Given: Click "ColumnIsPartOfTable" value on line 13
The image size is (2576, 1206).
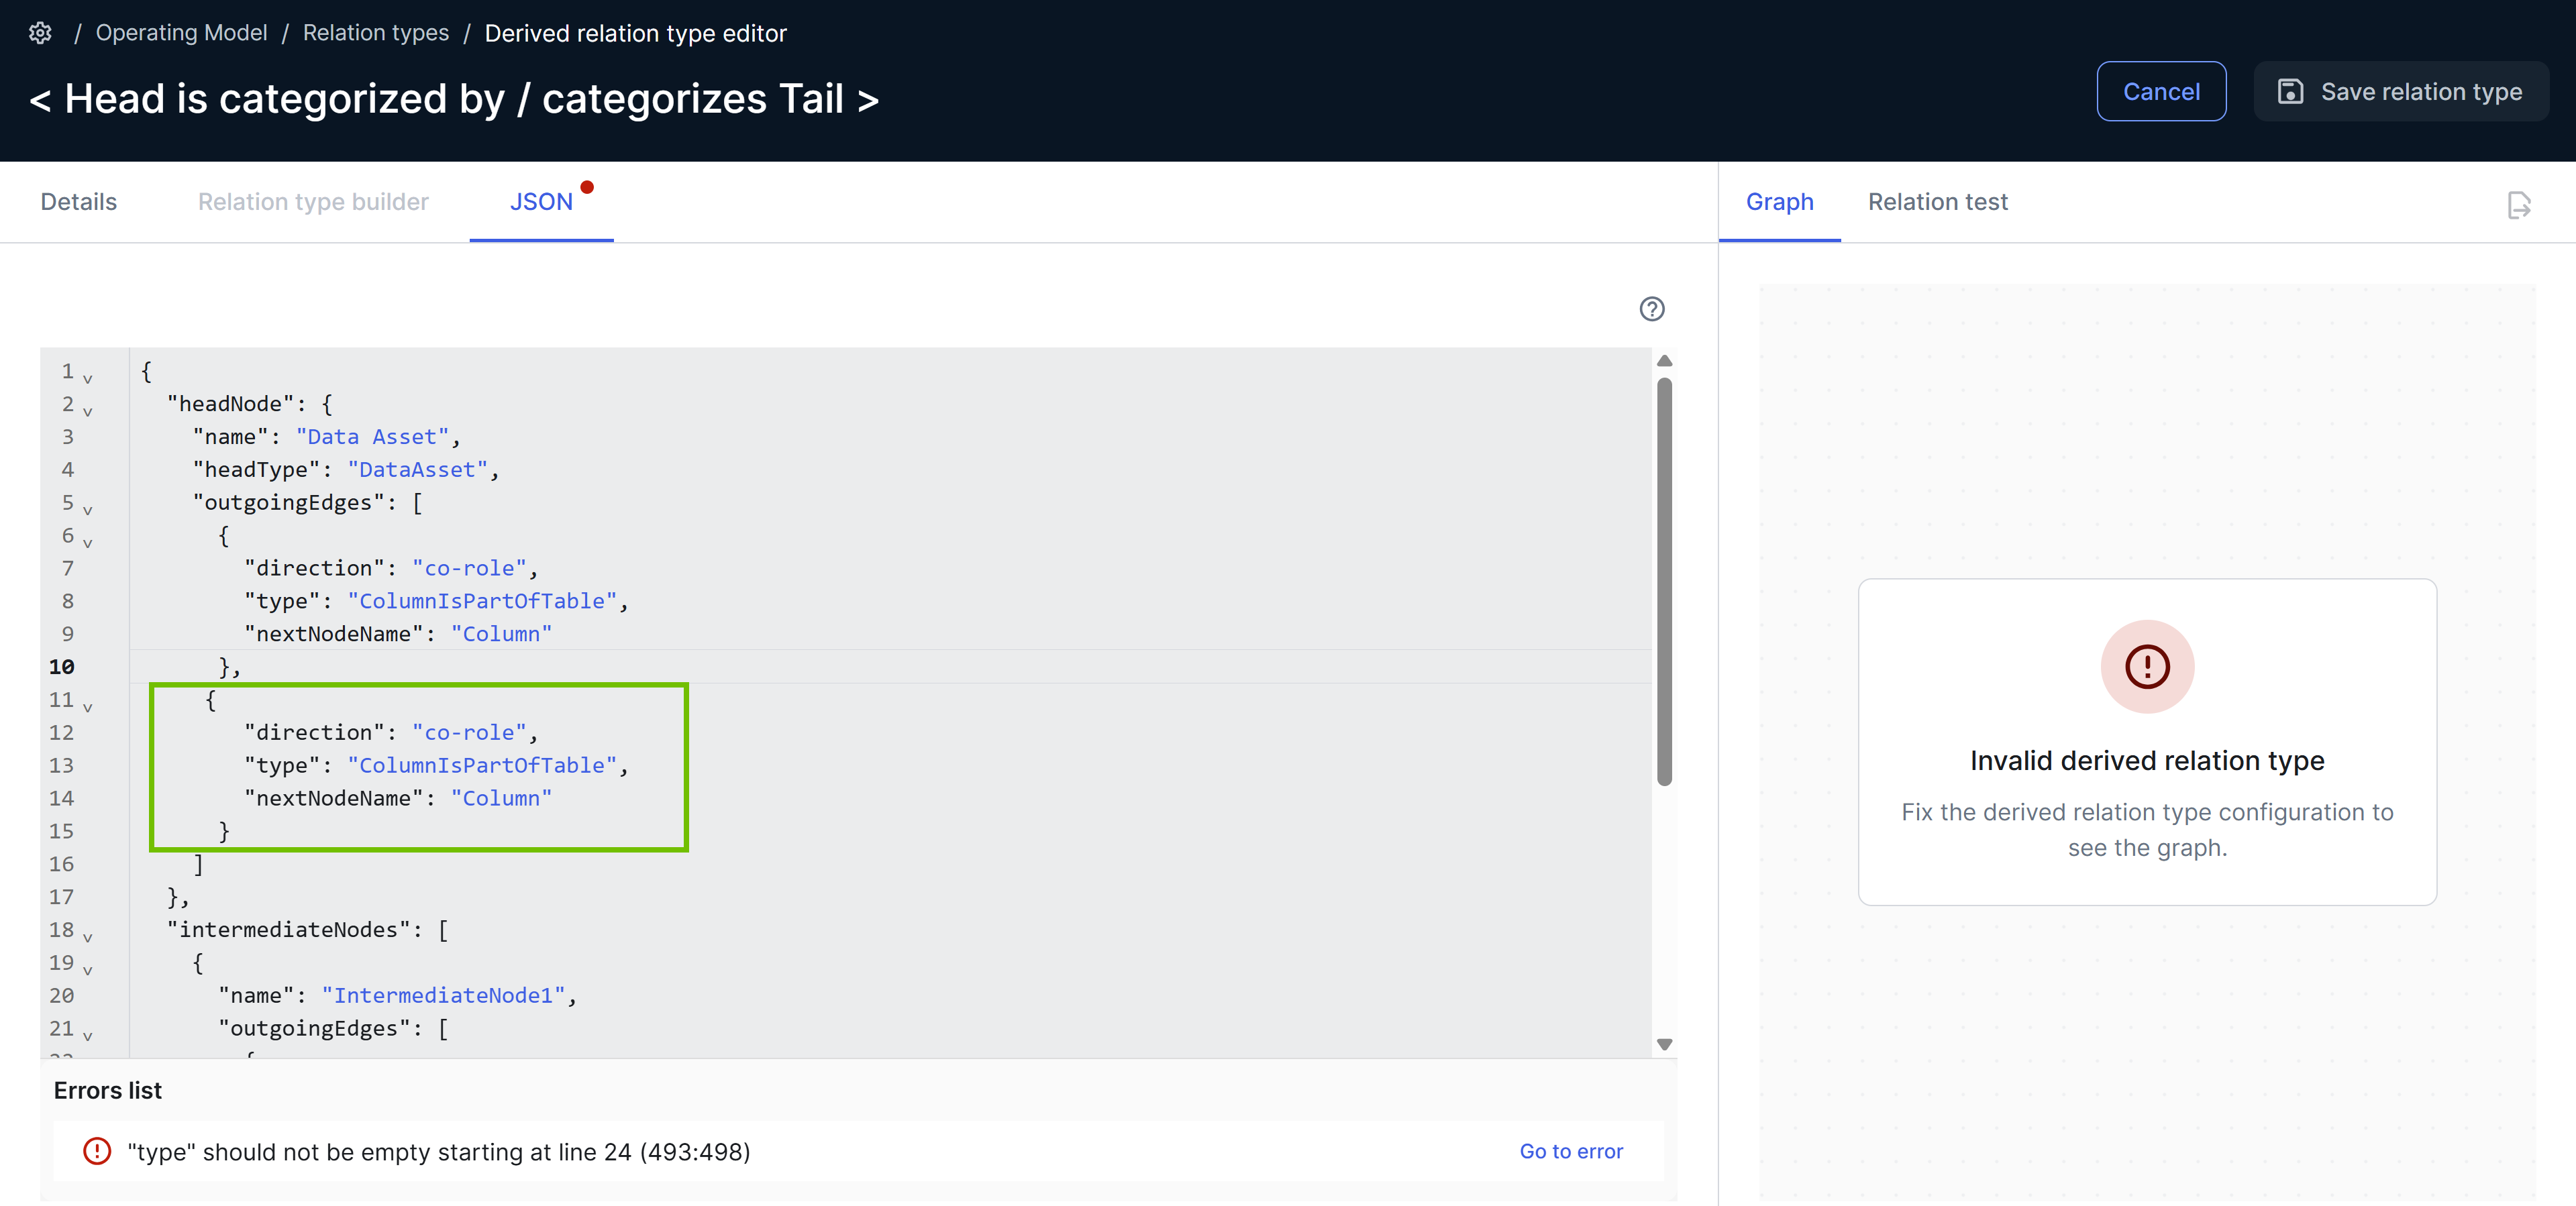Looking at the screenshot, I should (x=482, y=765).
